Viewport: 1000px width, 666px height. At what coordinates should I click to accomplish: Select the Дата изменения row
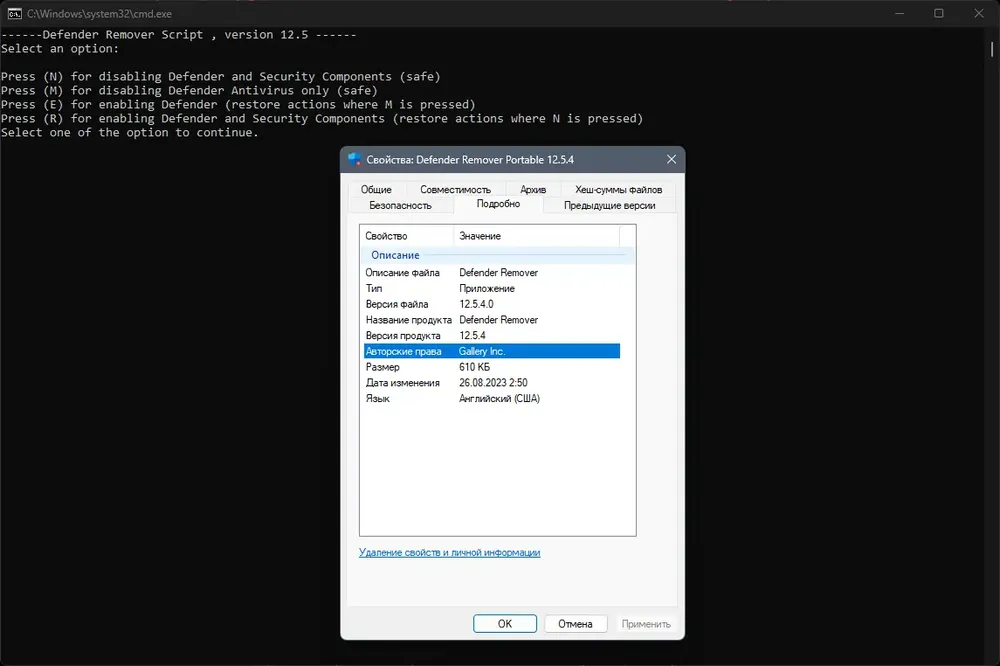pyautogui.click(x=492, y=383)
